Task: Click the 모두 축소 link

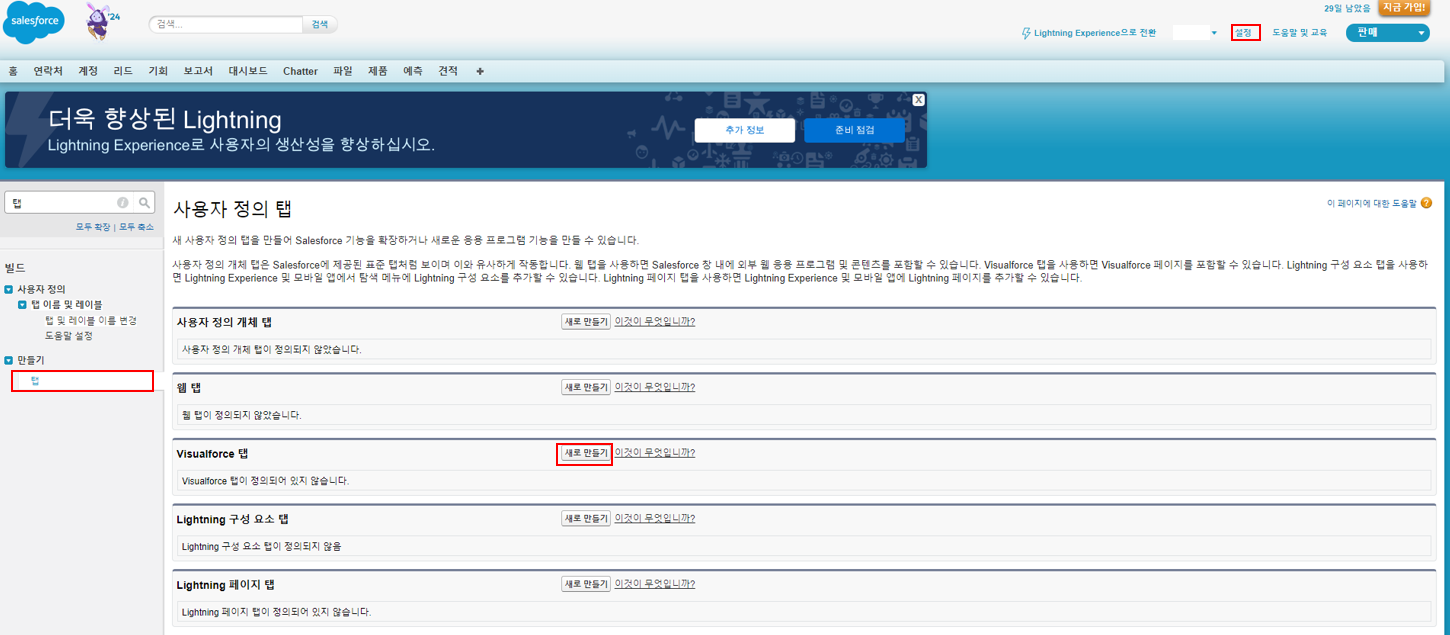Action: pos(136,227)
